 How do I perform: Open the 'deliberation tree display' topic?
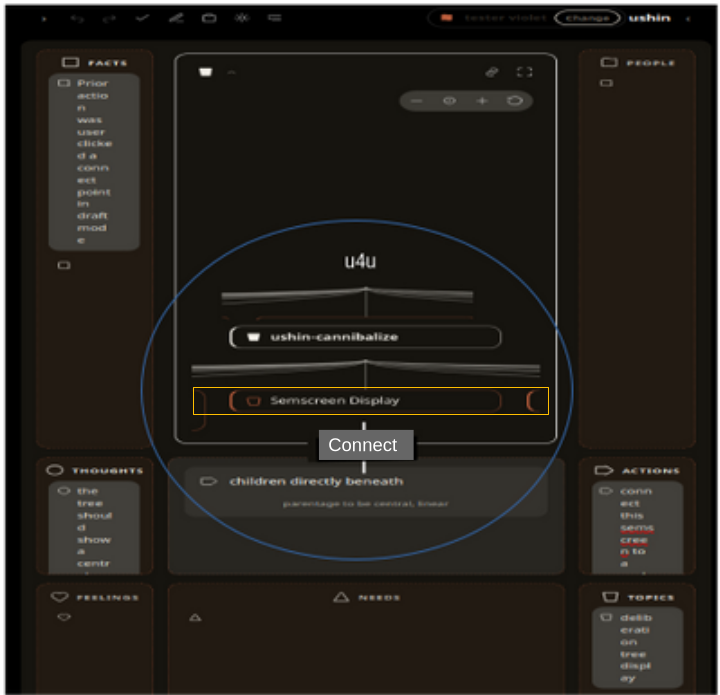pyautogui.click(x=637, y=648)
